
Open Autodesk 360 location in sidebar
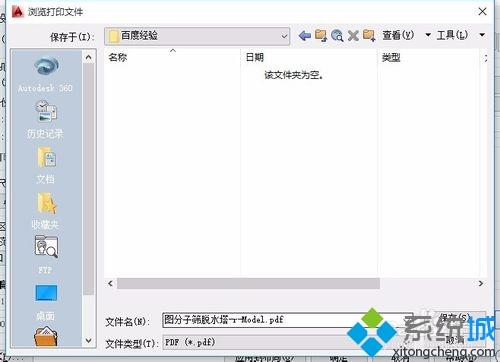tap(46, 75)
